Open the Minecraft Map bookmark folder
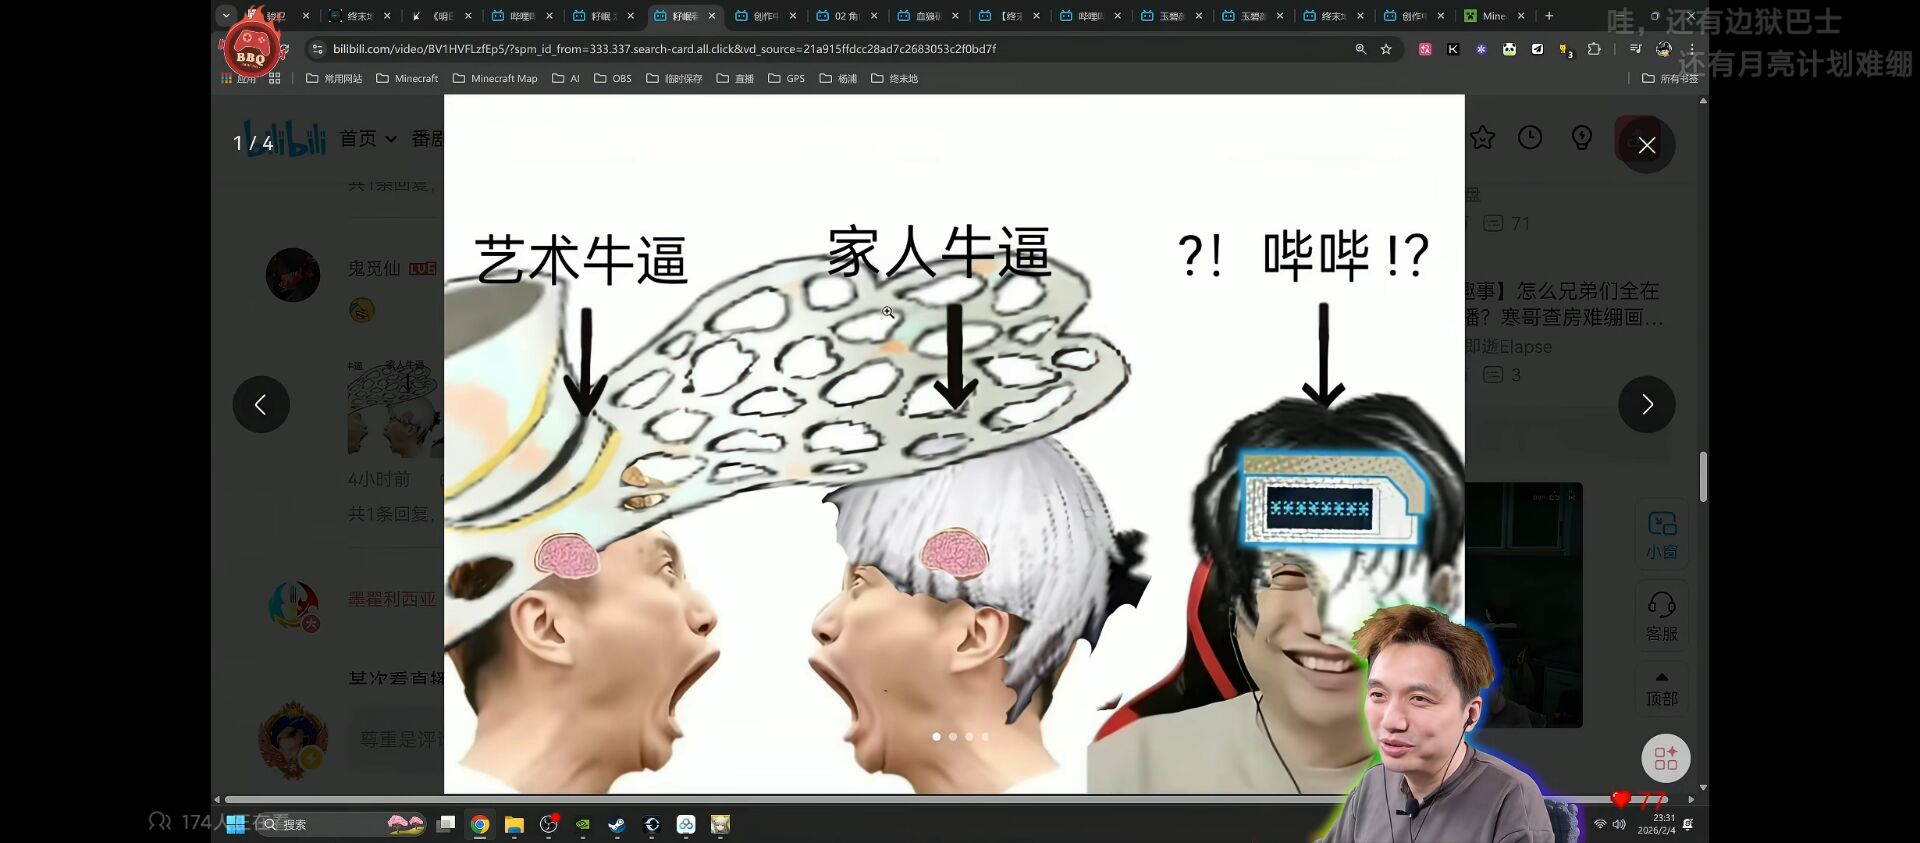The height and width of the screenshot is (843, 1920). 495,78
